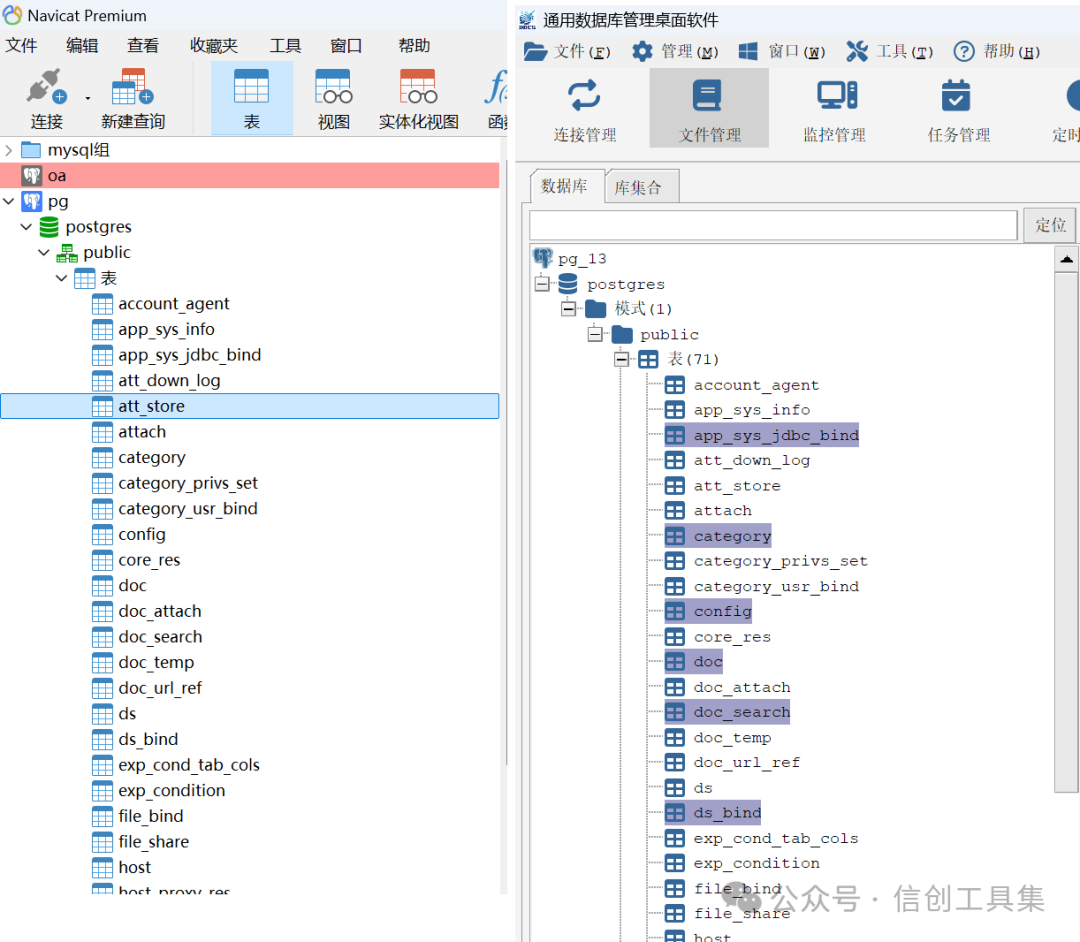Select the 表 tables toolbar button in Navicat

[x=251, y=98]
